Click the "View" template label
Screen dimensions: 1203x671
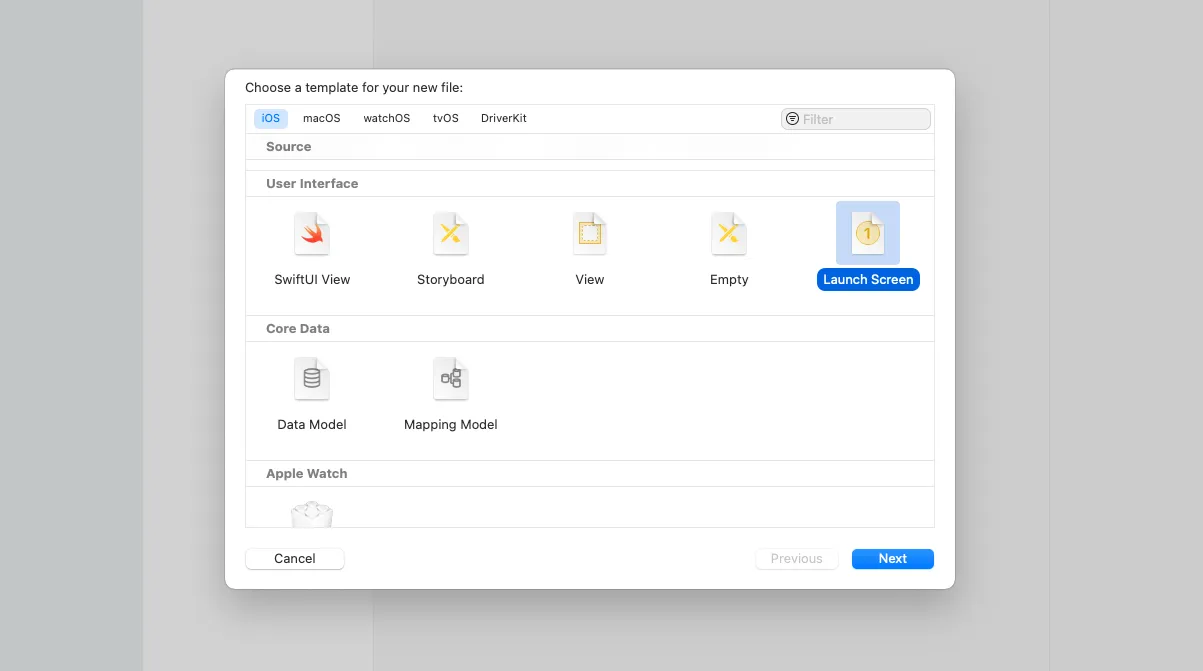pyautogui.click(x=590, y=280)
